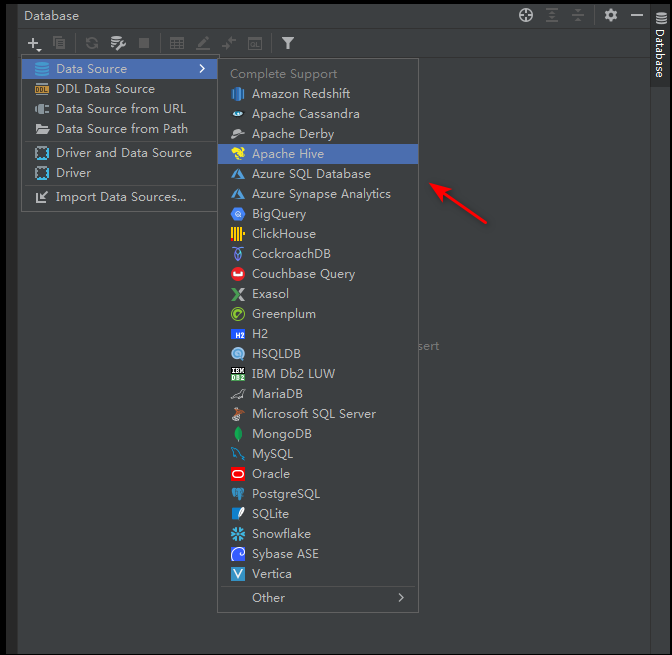The height and width of the screenshot is (655, 672).
Task: Choose DDL Data Source
Action: [x=120, y=89]
